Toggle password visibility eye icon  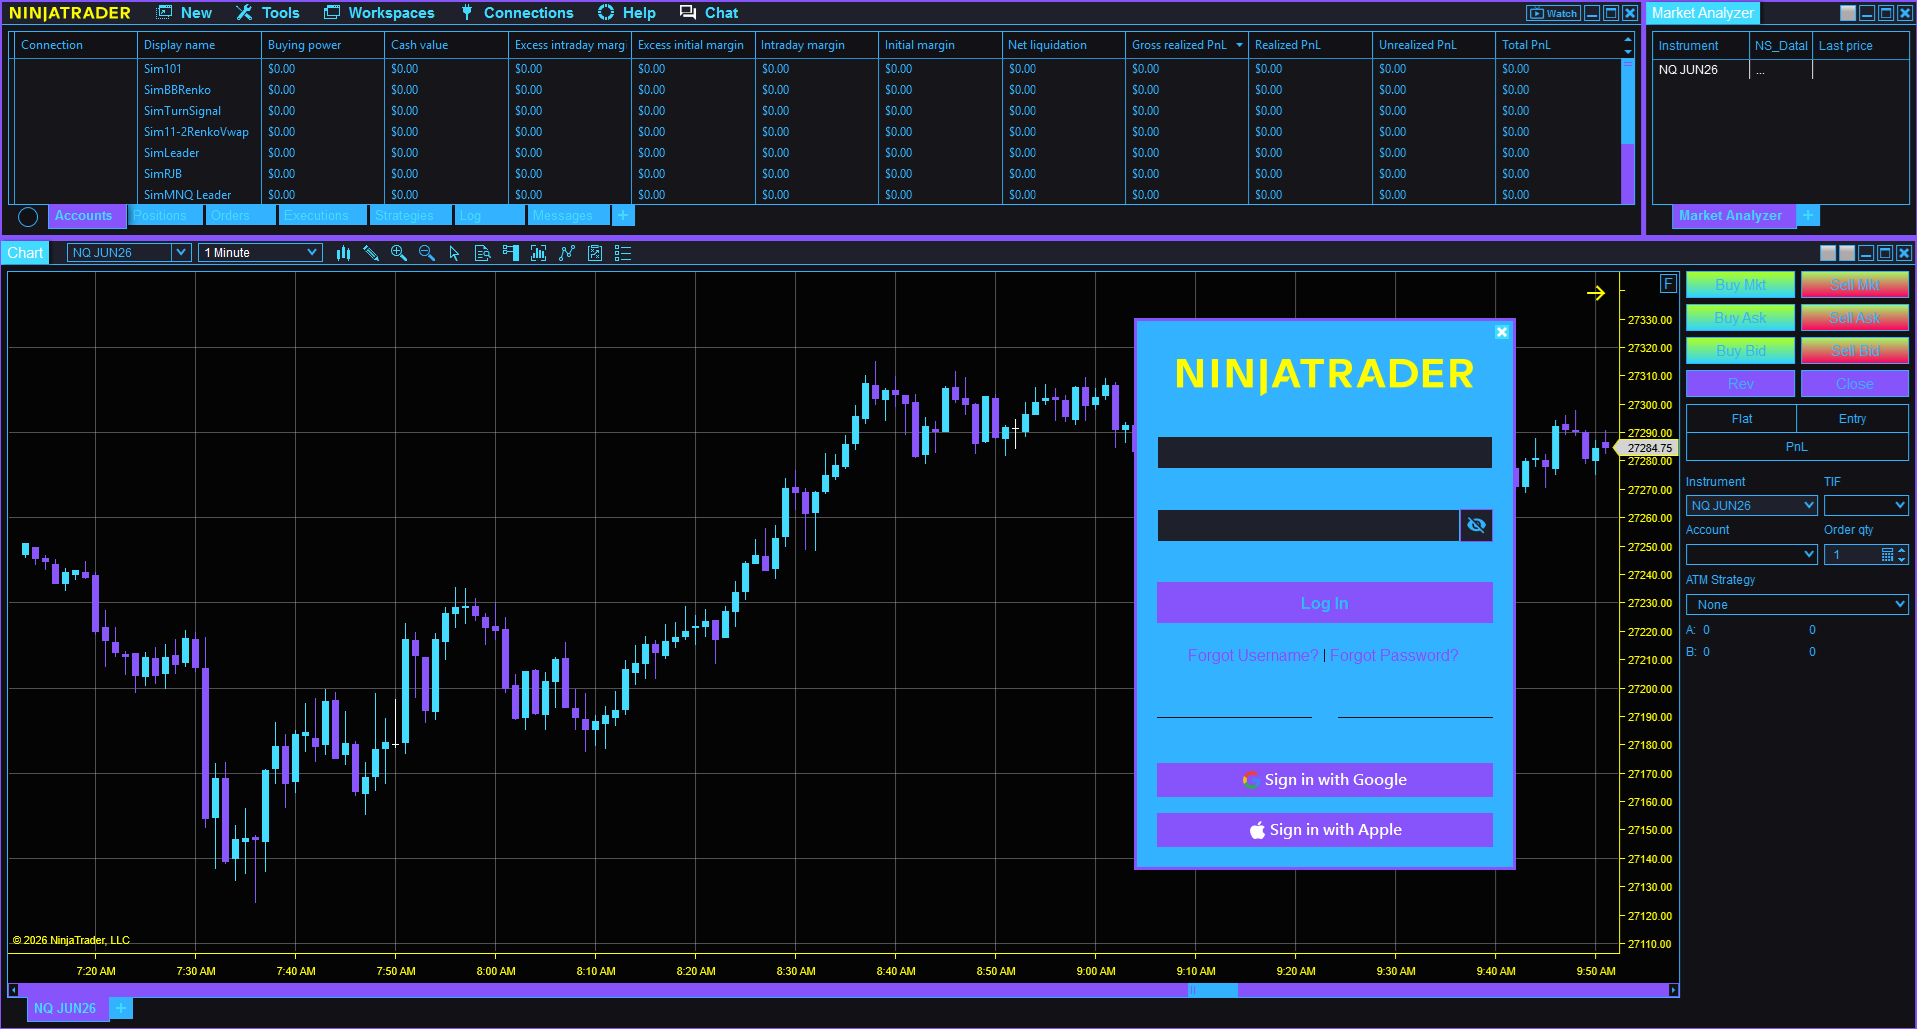click(1476, 525)
